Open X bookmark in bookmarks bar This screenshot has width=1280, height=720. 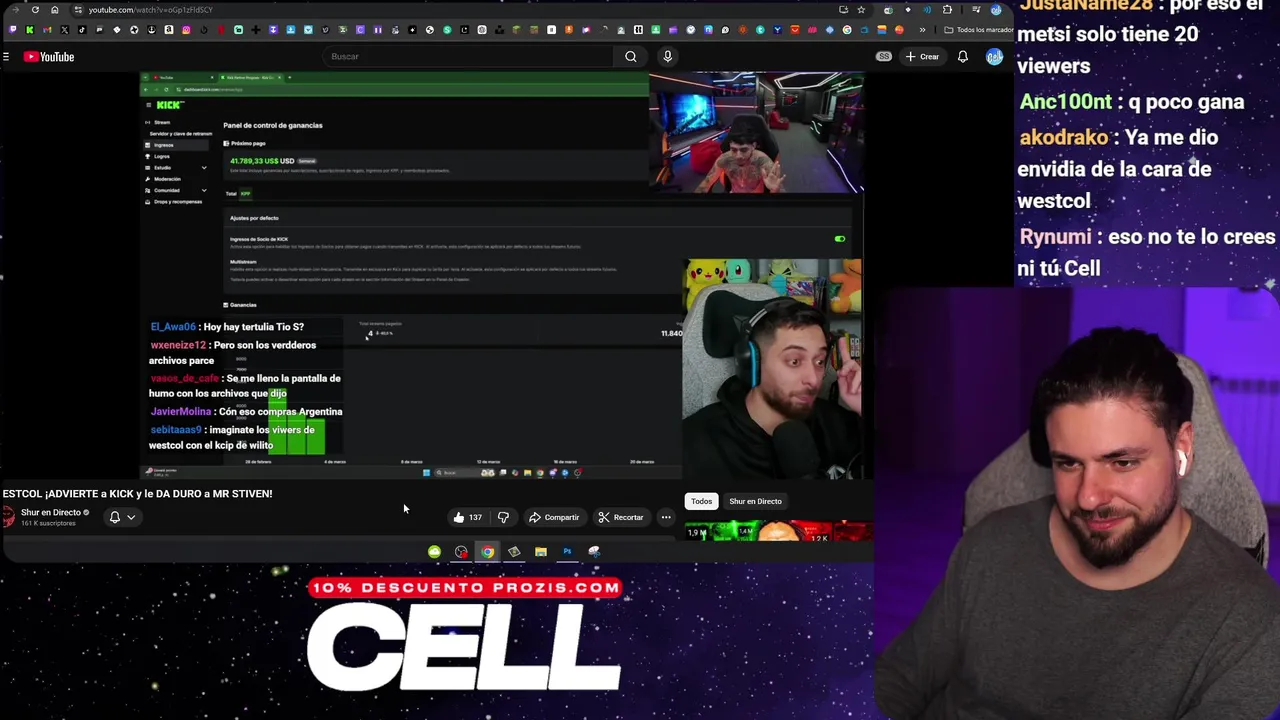64,30
